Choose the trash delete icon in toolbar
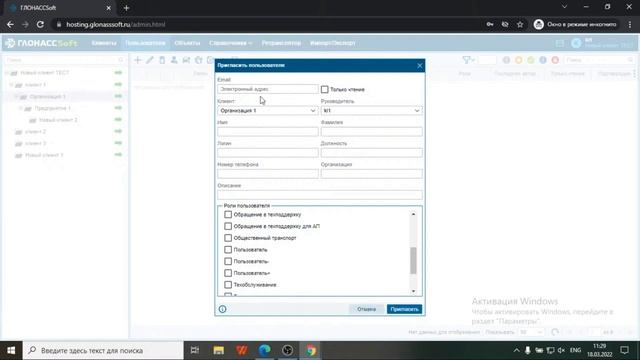 coord(162,60)
